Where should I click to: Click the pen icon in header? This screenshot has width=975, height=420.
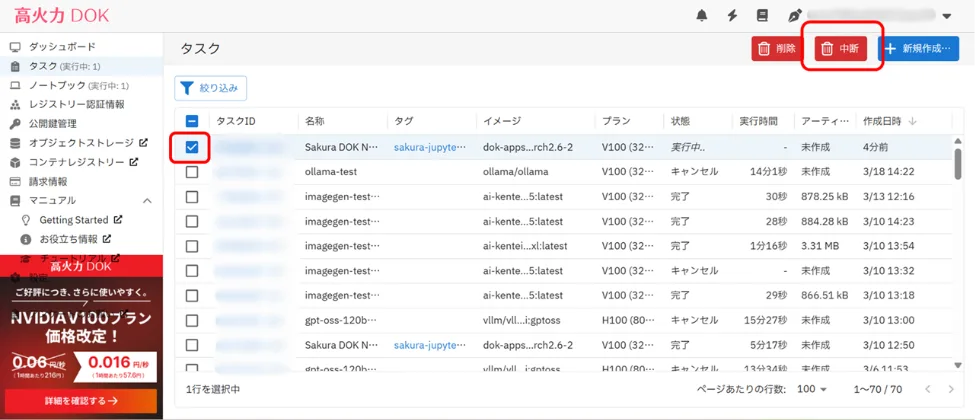click(x=794, y=16)
